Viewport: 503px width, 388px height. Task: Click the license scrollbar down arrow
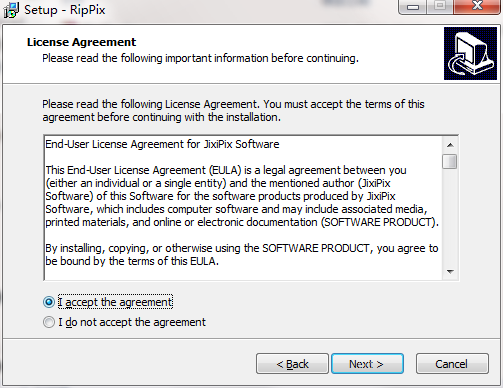click(450, 272)
